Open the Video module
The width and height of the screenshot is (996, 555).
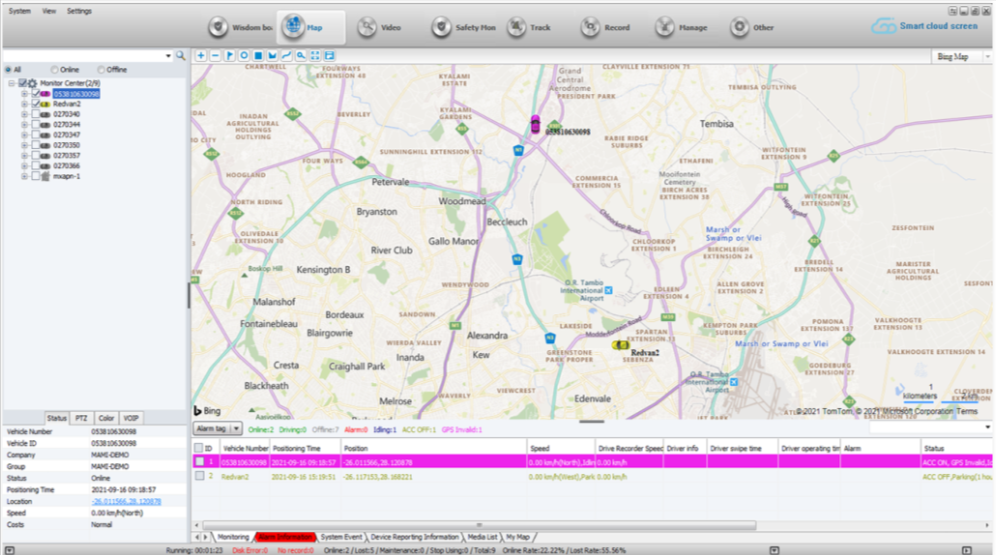[380, 27]
